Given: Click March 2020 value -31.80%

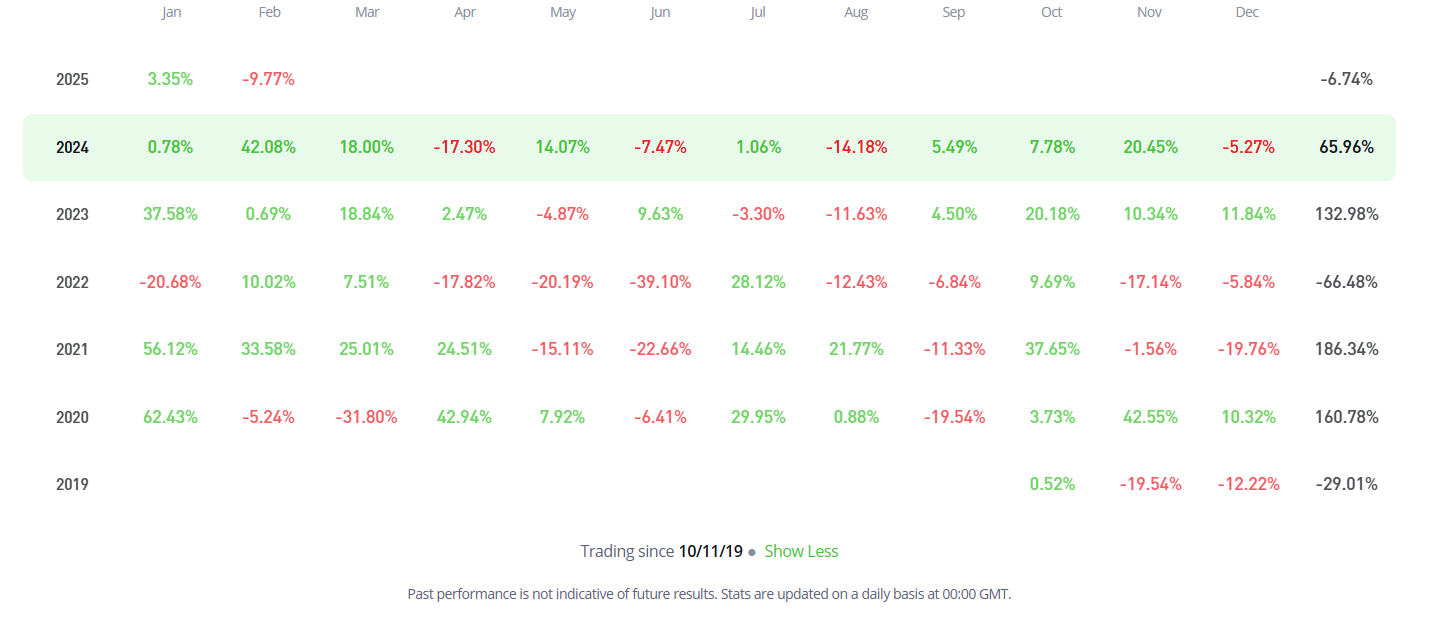Looking at the screenshot, I should click(366, 417).
